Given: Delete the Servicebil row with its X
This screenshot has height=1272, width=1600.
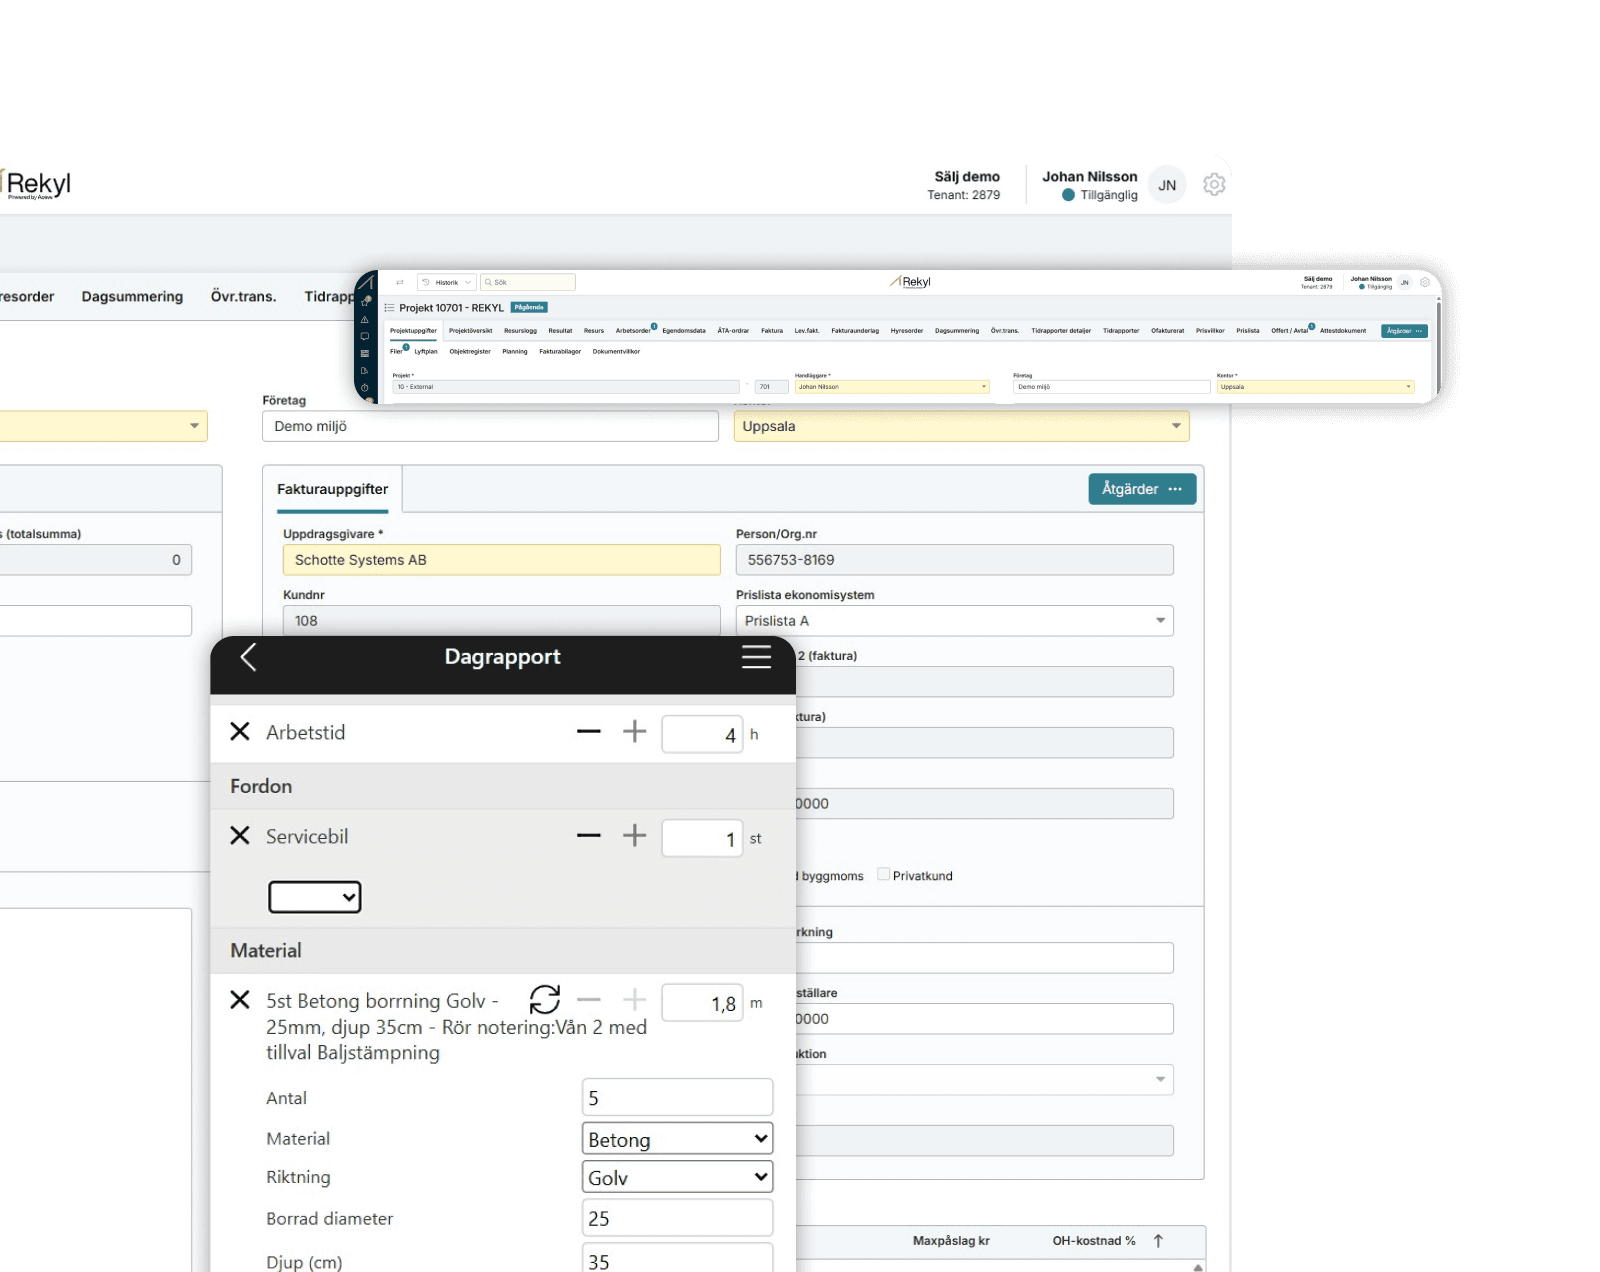Looking at the screenshot, I should coord(240,835).
